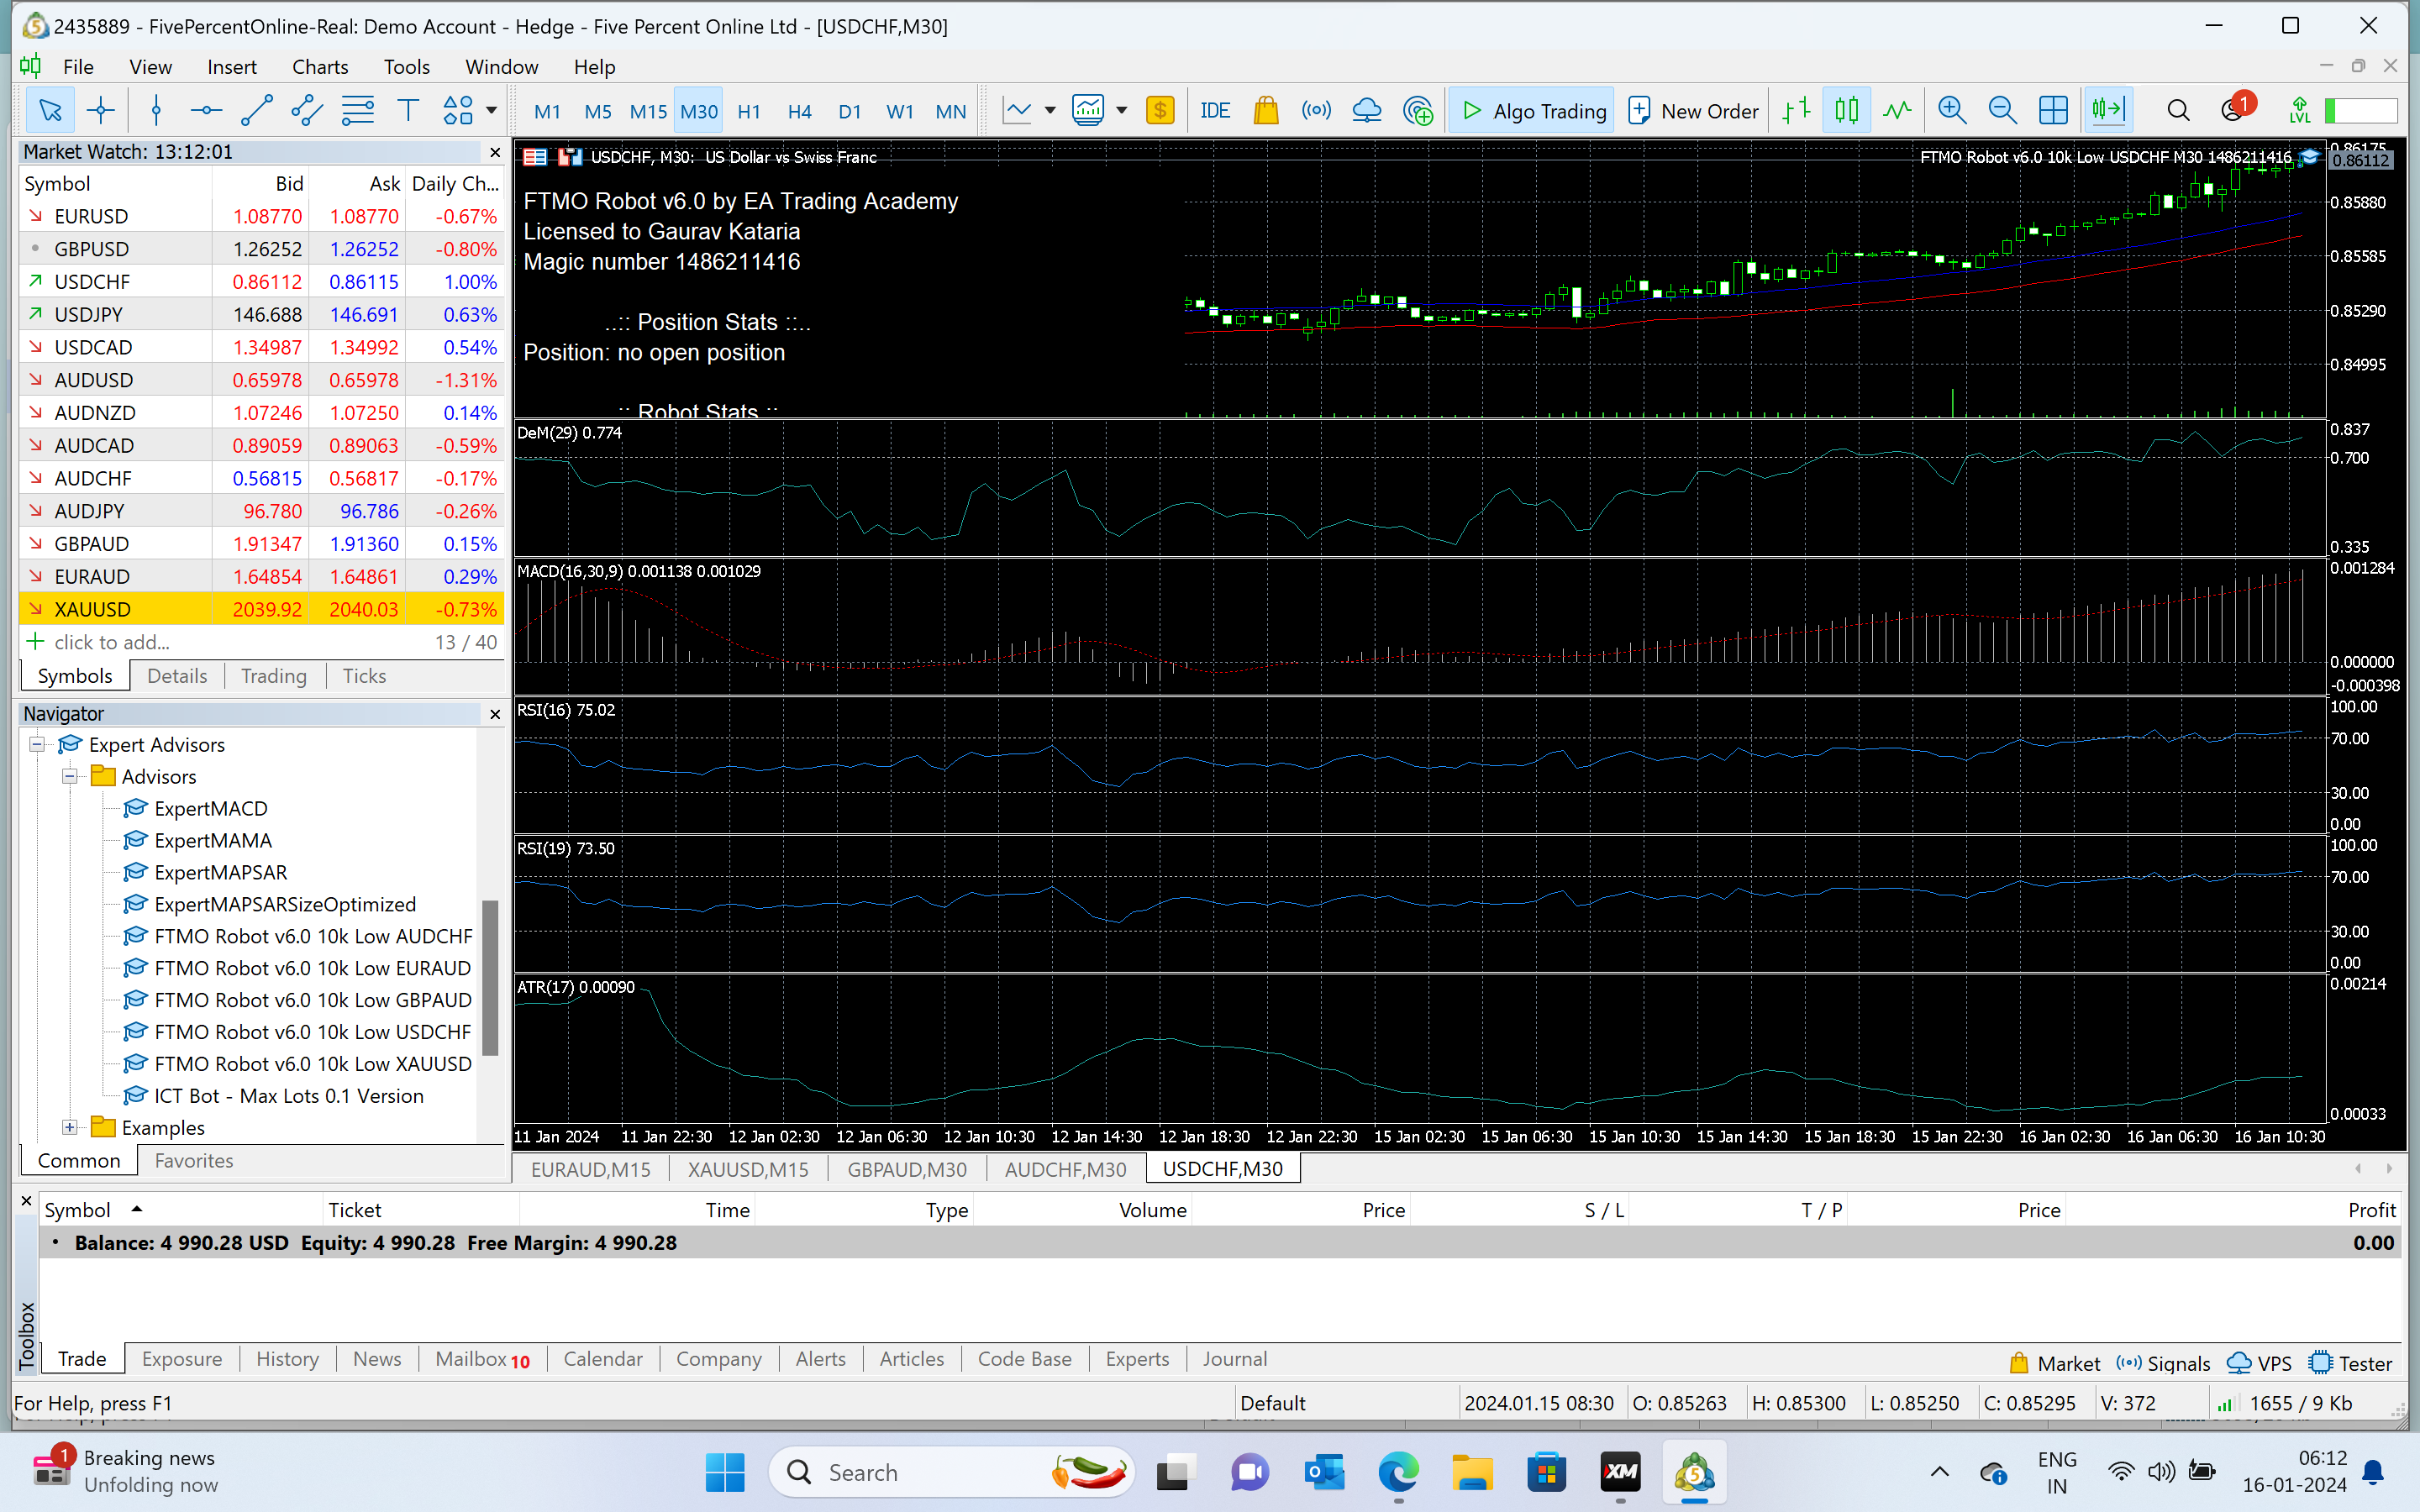Open the Mailbox tab in Toolbox
The image size is (2420, 1512).
[x=482, y=1359]
